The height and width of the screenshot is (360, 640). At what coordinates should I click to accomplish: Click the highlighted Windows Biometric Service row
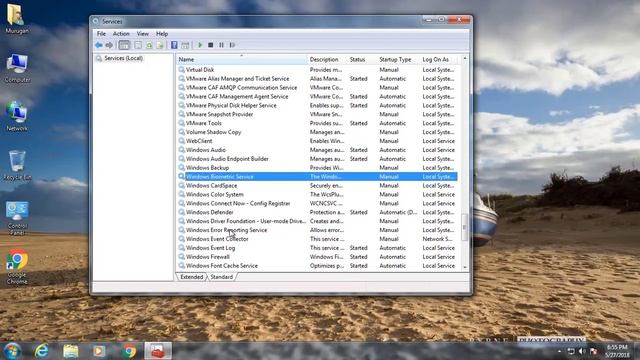pos(317,177)
